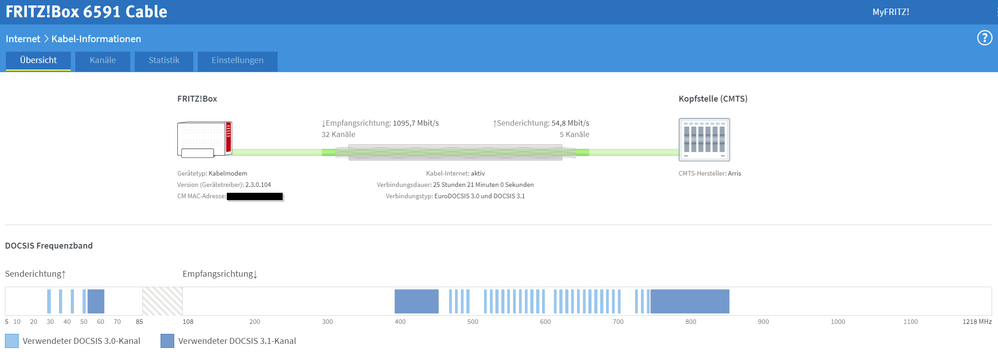Click Verbindungstyp EuroDOCSIS 3.0 und DOCSIS 3.1
The height and width of the screenshot is (362, 998).
click(x=456, y=196)
